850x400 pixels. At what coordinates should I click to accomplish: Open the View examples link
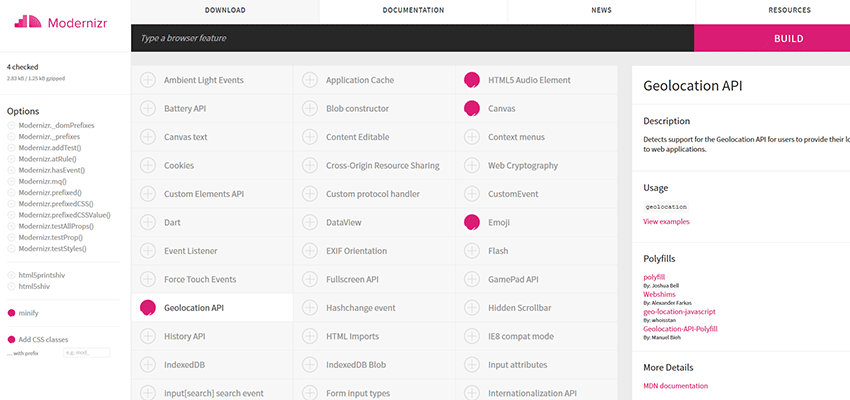coord(666,221)
